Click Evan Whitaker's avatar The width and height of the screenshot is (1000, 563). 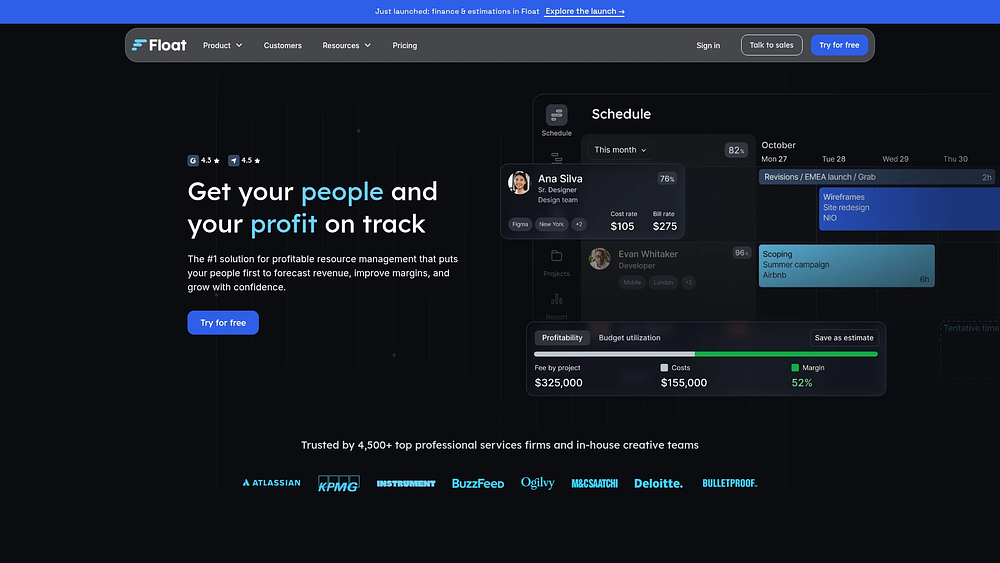599,259
